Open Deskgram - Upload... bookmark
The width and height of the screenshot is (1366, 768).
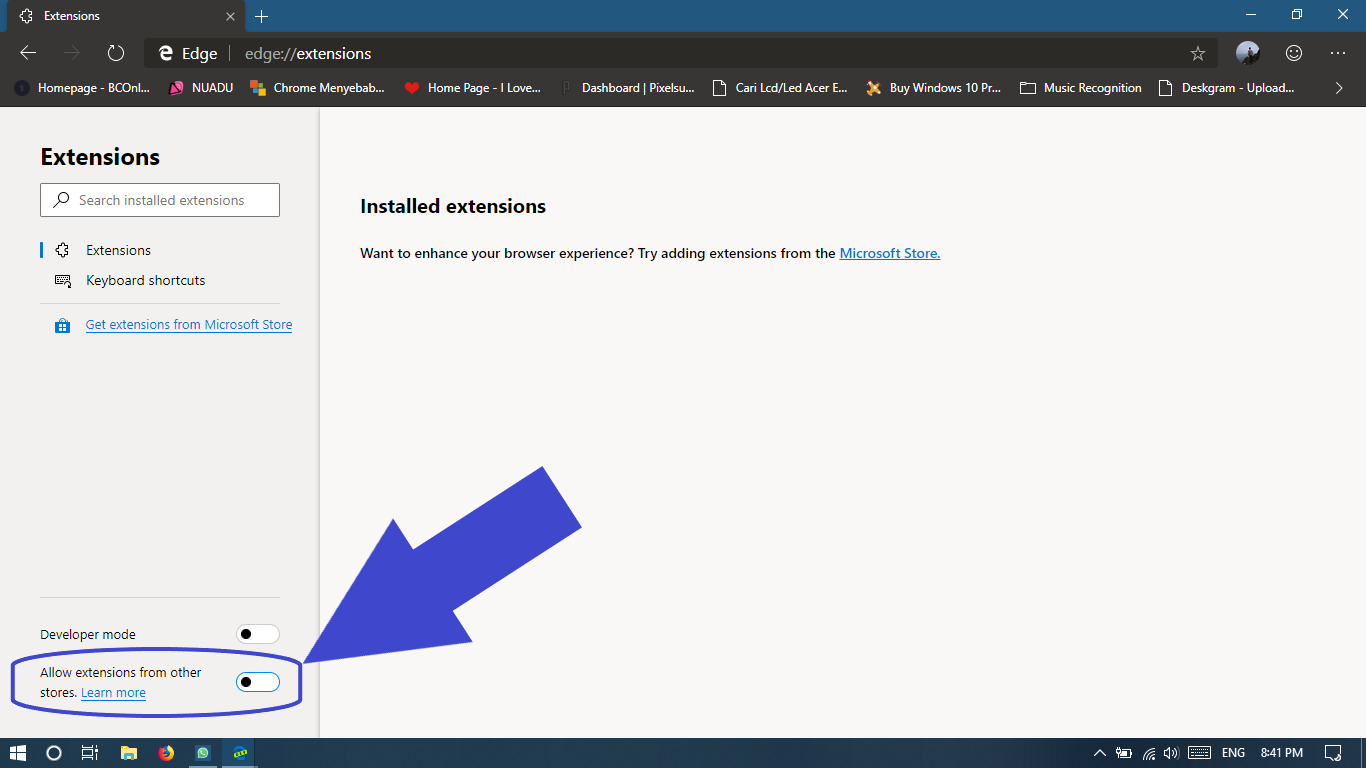pos(1227,88)
